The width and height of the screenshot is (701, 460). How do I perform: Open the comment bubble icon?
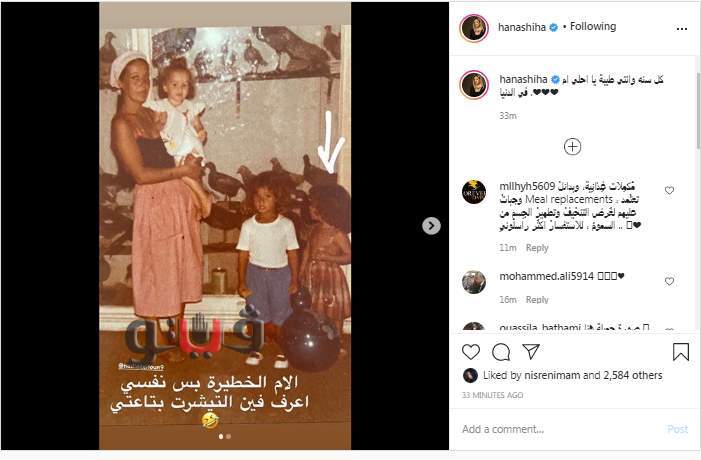(x=501, y=352)
